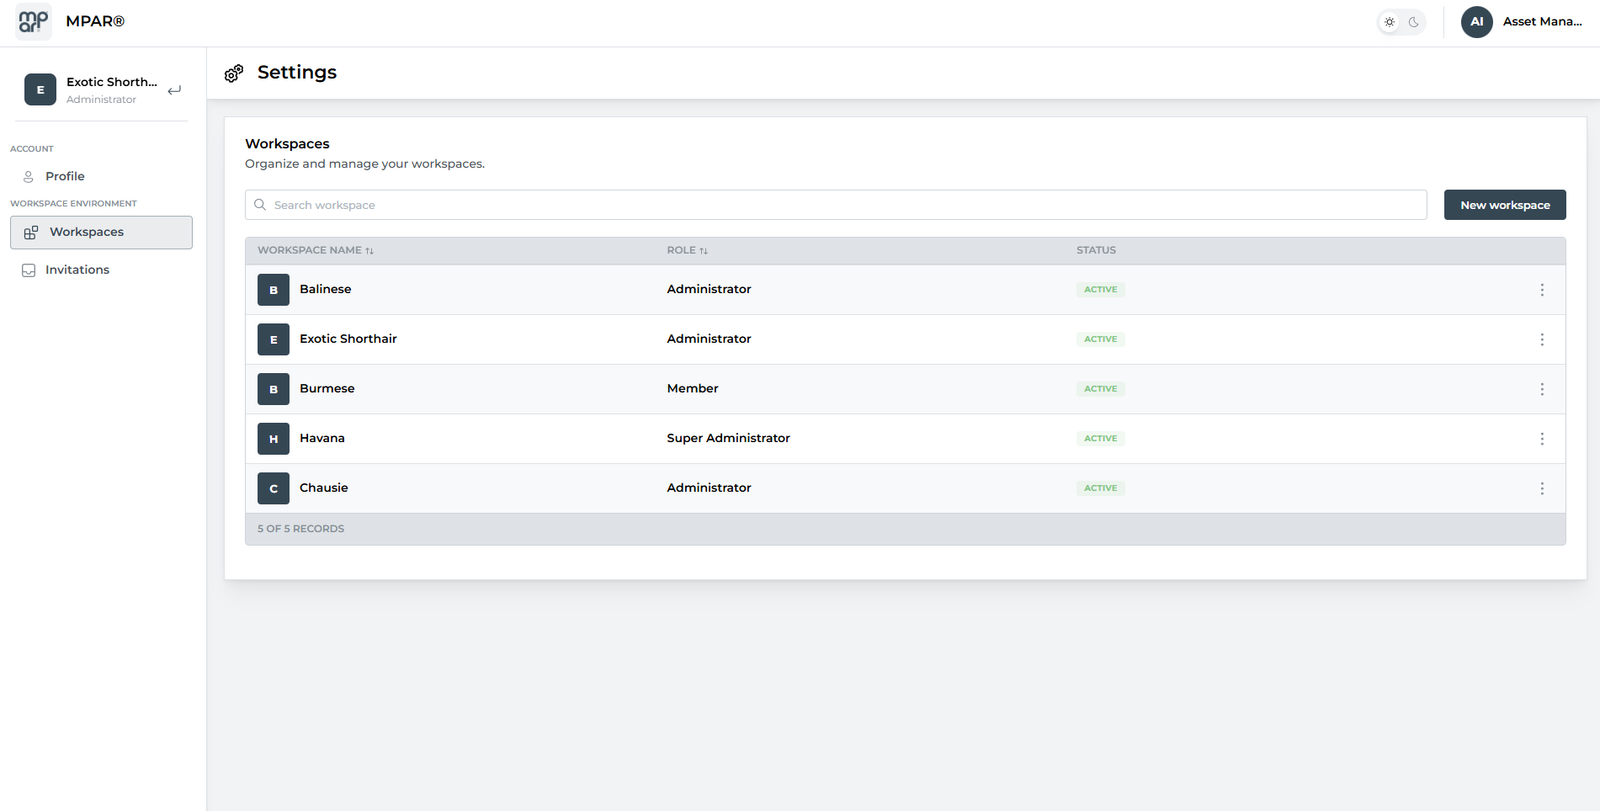Viewport: 1600px width, 811px height.
Task: Open the actions menu for Balinese
Action: click(x=1541, y=290)
